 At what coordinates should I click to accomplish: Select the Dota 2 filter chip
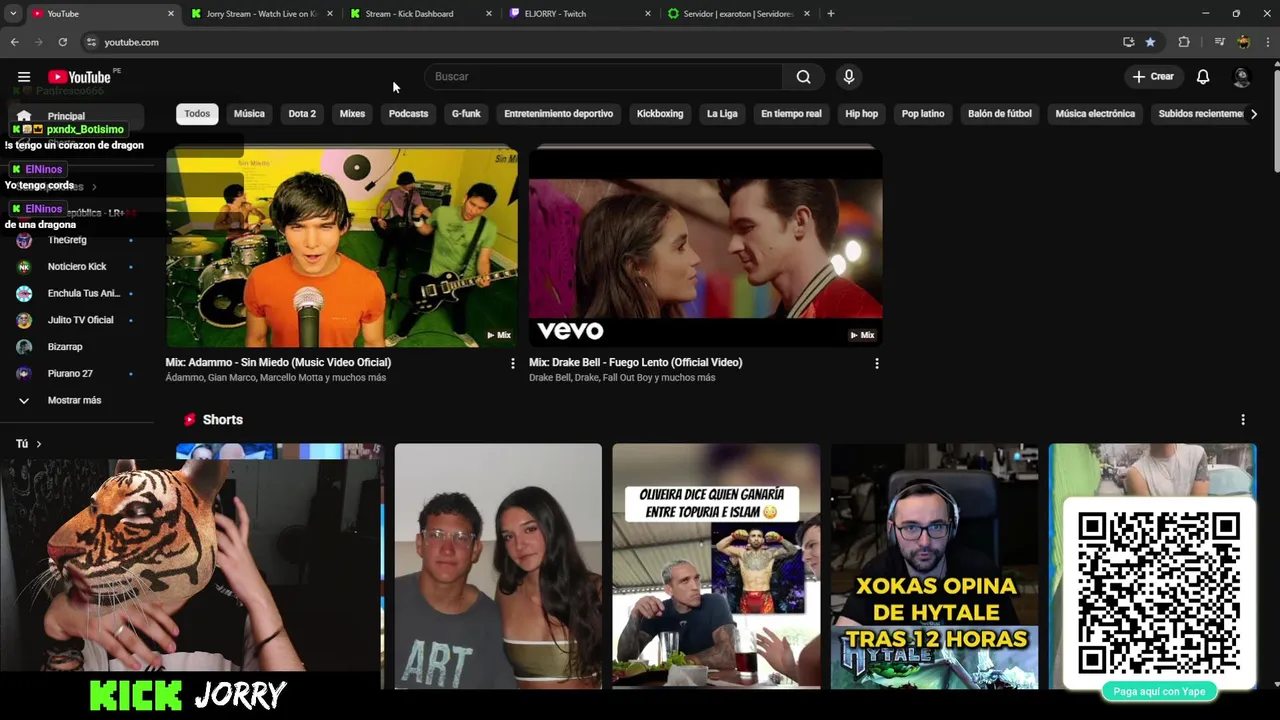point(302,113)
